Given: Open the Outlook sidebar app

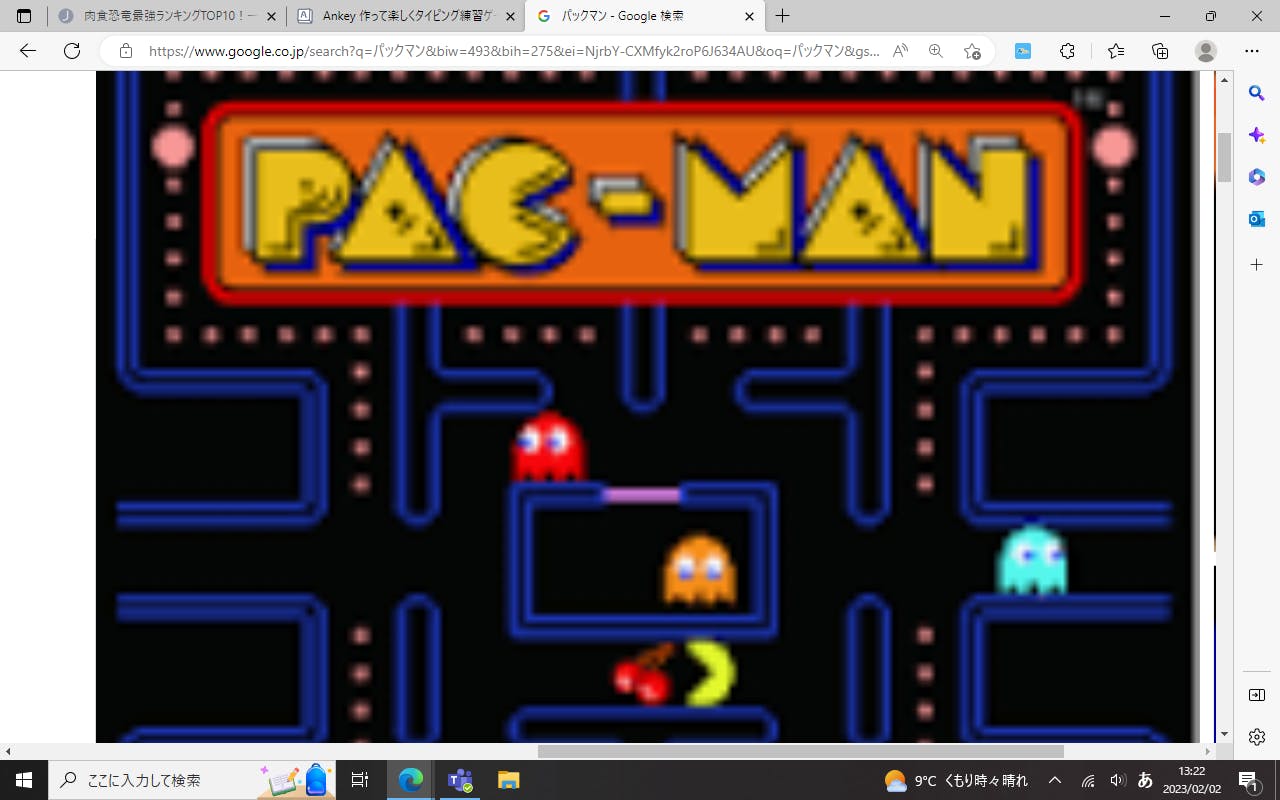Looking at the screenshot, I should point(1257,219).
